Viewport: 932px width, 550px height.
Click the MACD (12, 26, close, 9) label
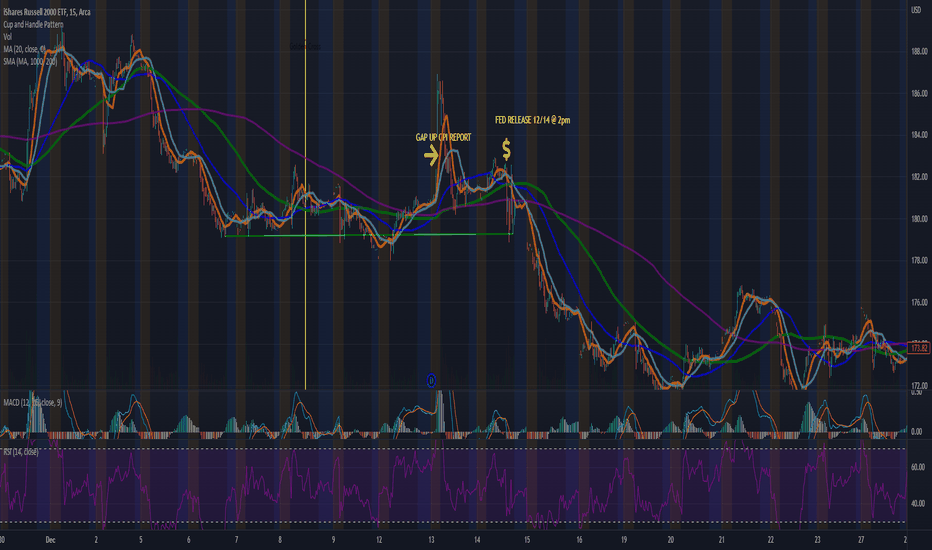(x=32, y=403)
